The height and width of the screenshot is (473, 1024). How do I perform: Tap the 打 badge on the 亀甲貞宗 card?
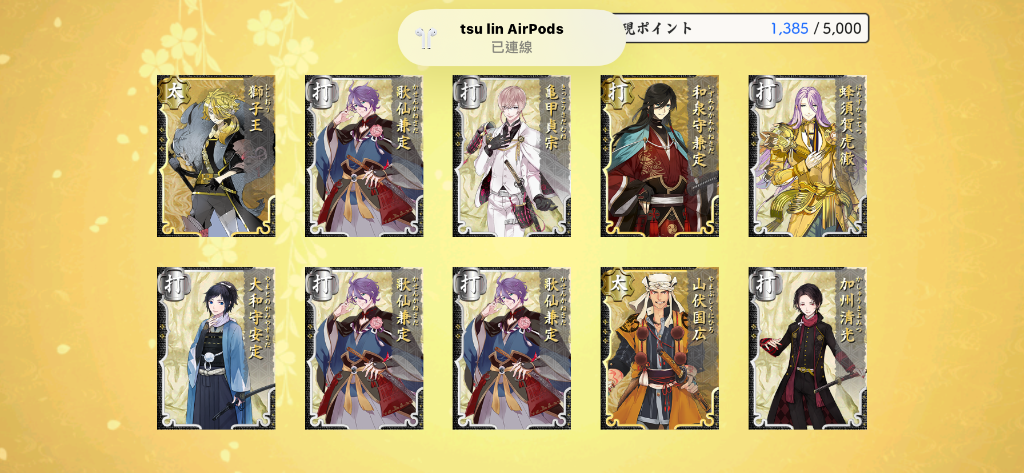pyautogui.click(x=468, y=92)
